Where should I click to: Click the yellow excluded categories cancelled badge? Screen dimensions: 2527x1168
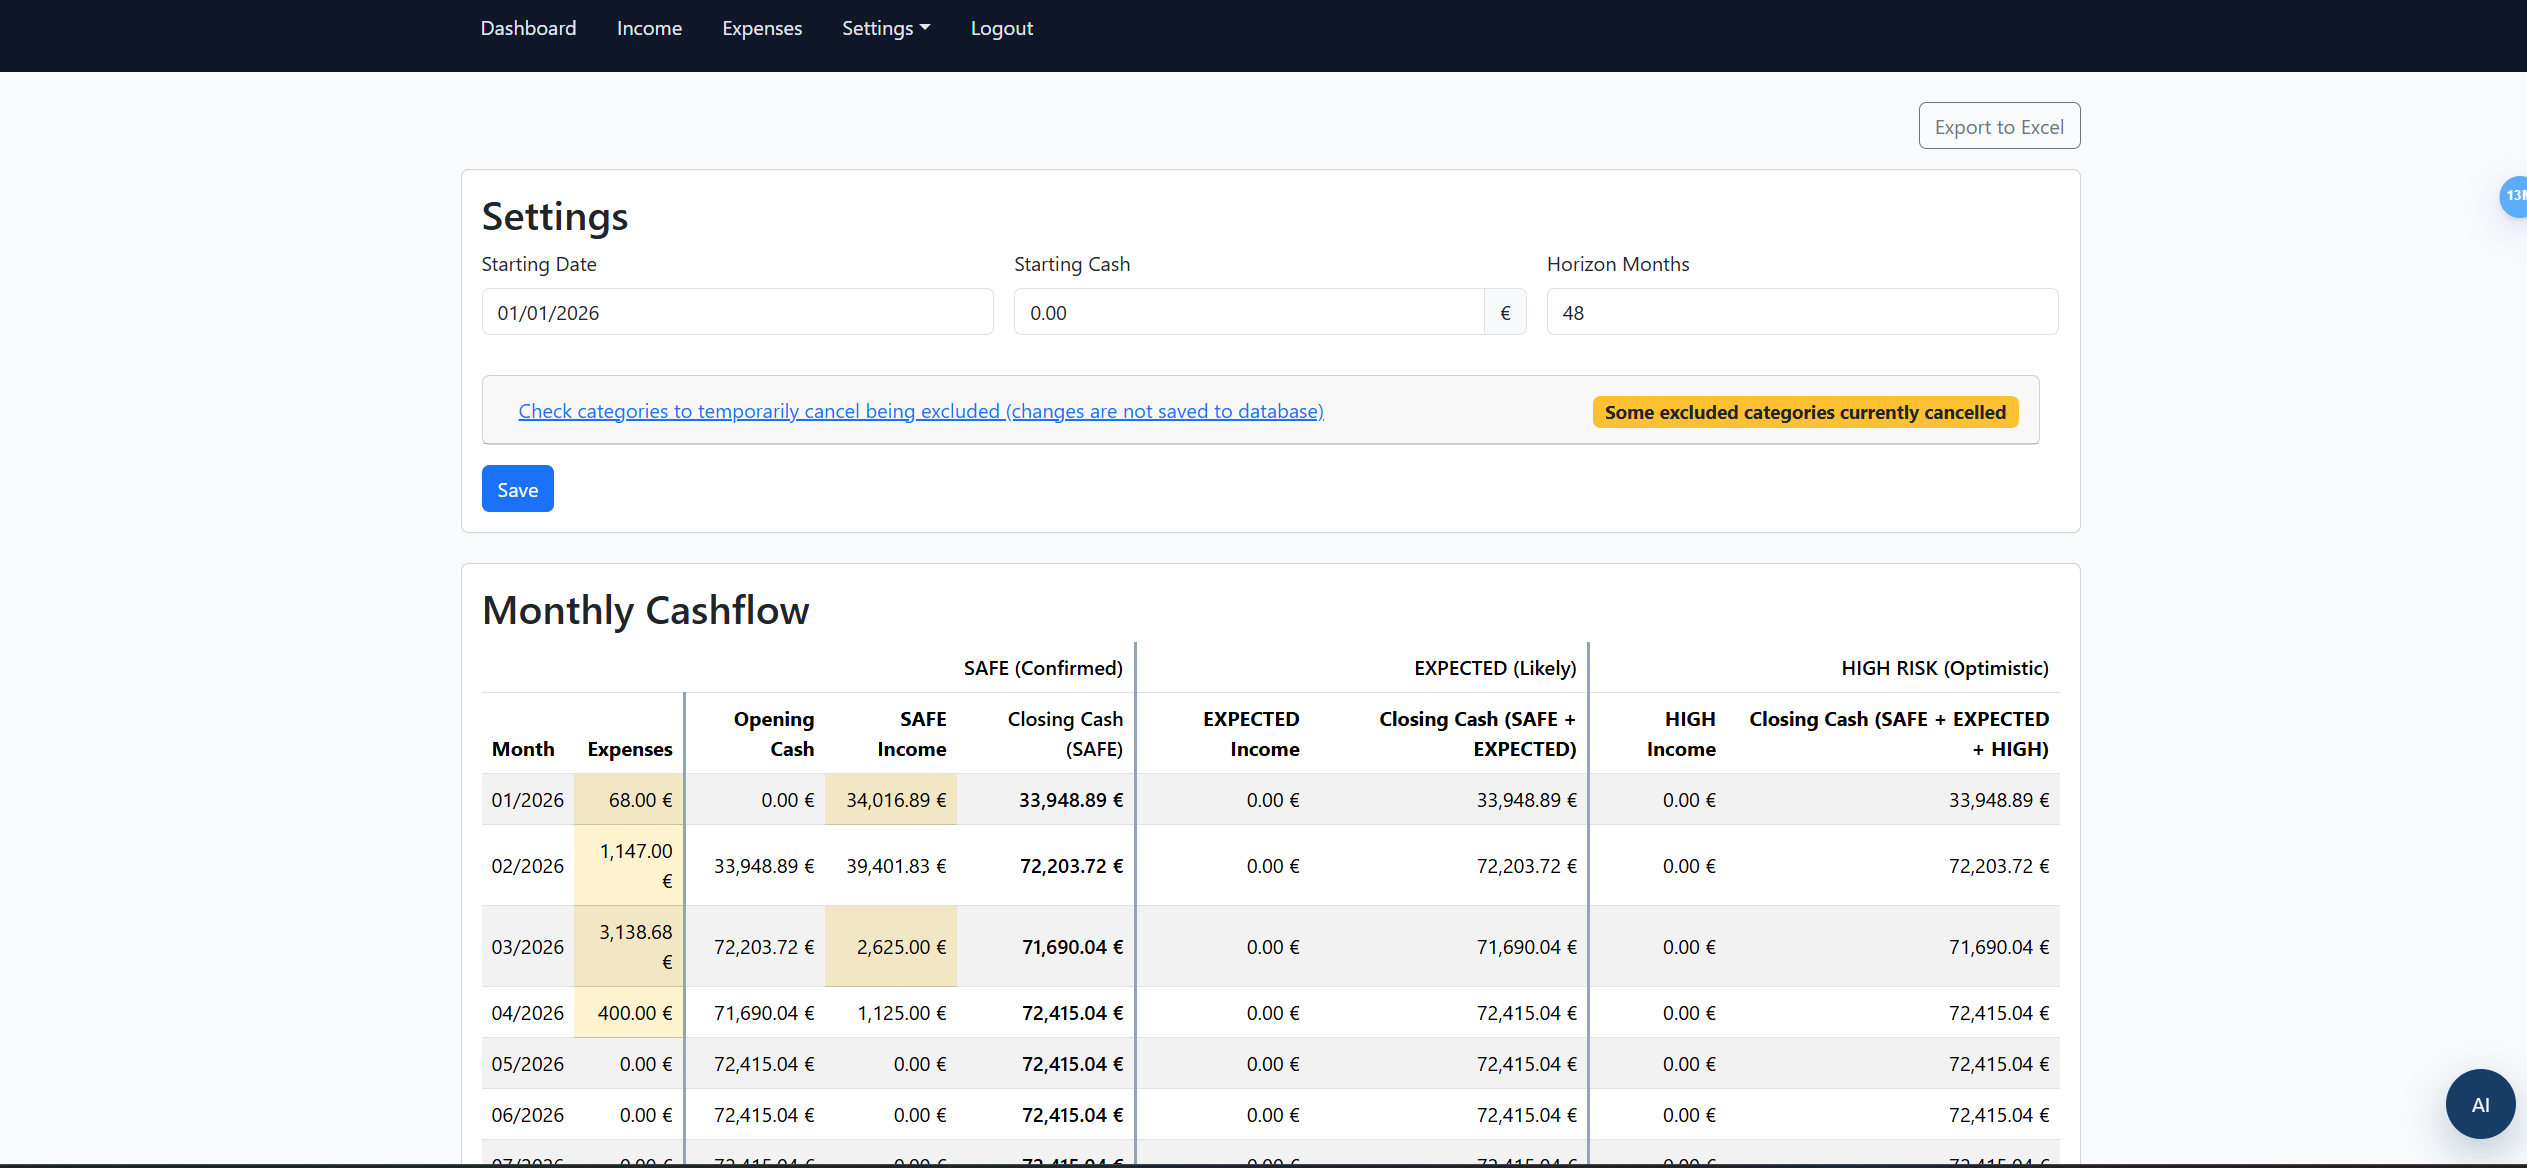point(1804,412)
